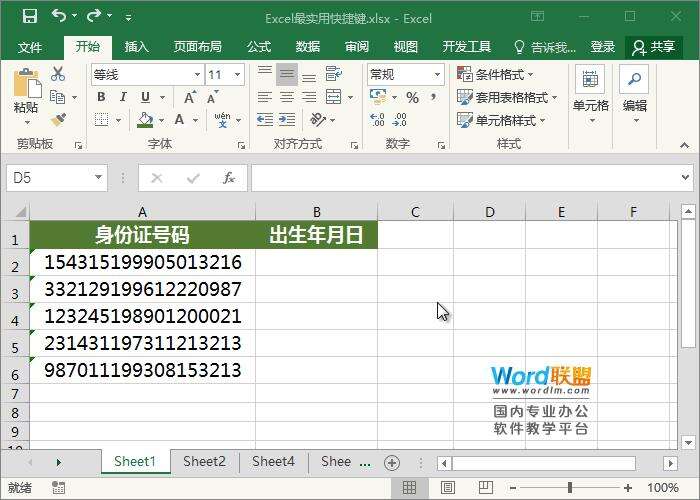Click the Save icon in title bar
The image size is (700, 500).
click(29, 17)
